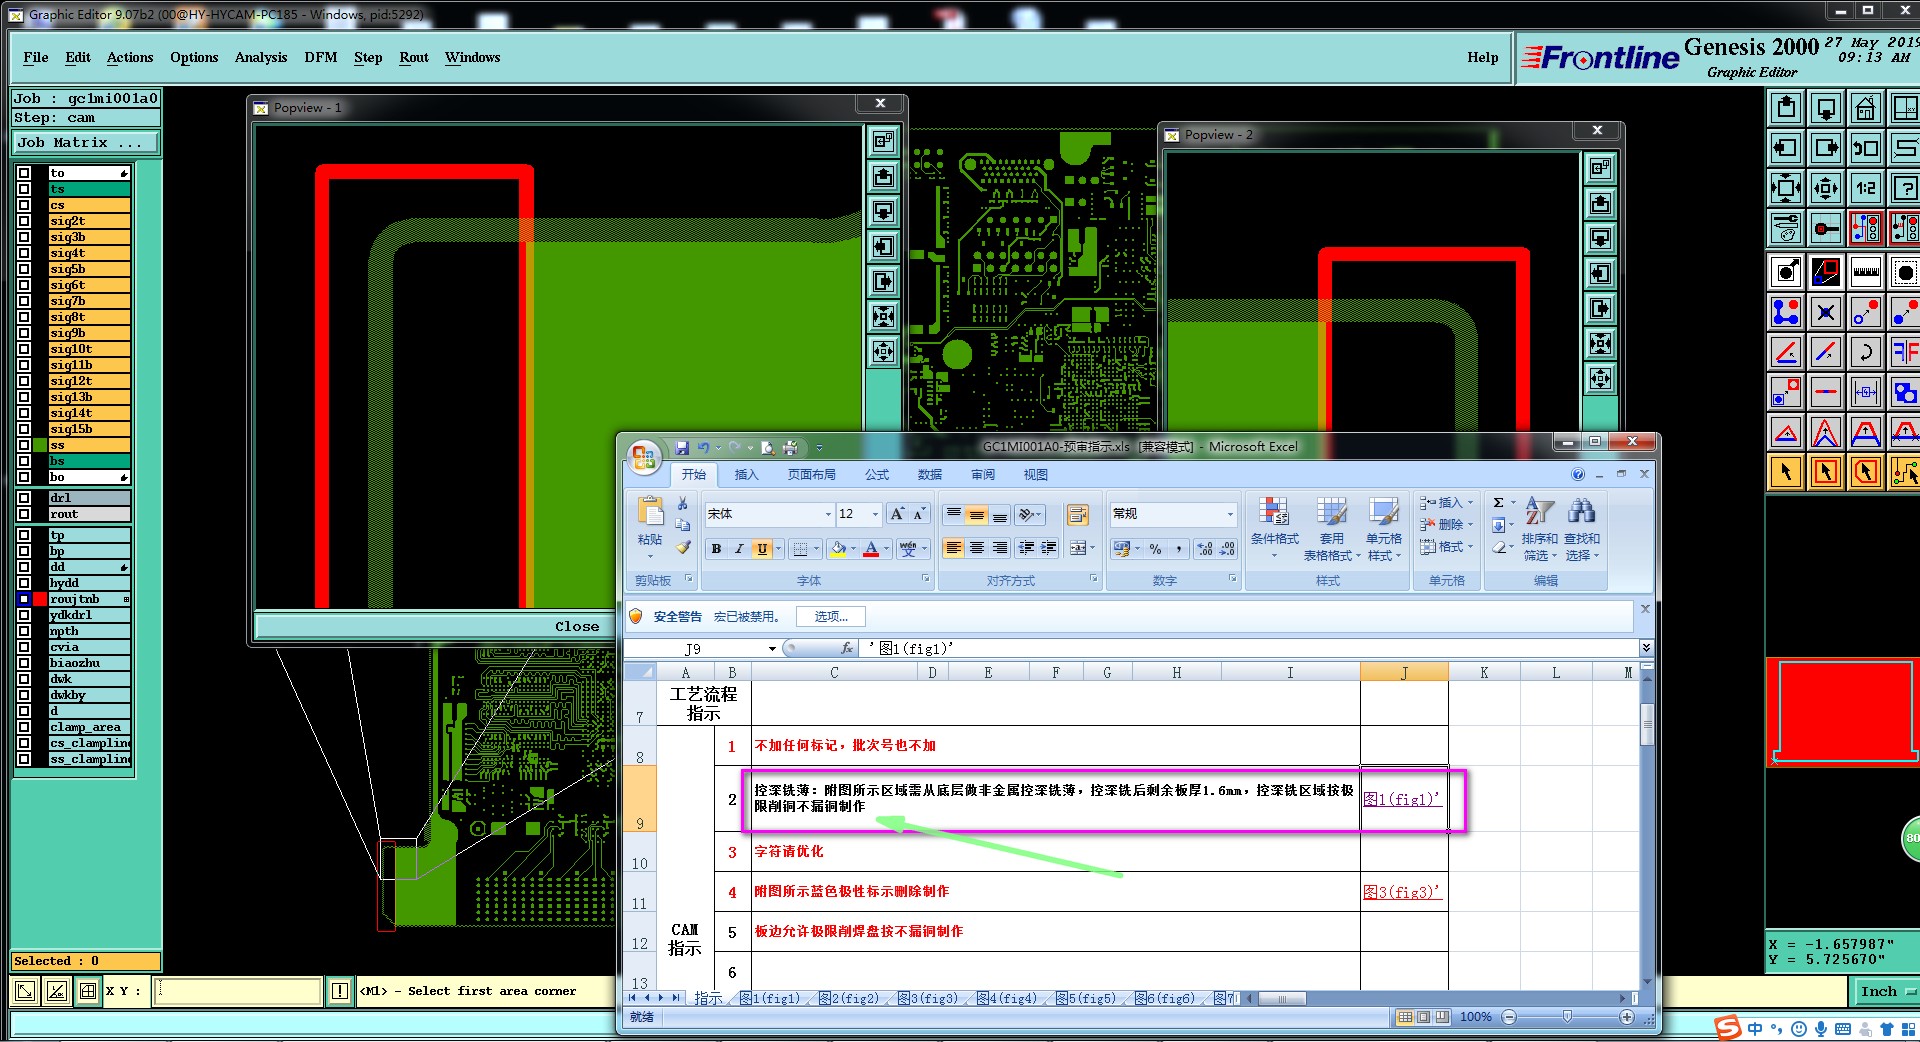Click the Bold button in Excel ribbon
This screenshot has height=1042, width=1920.
coord(716,548)
